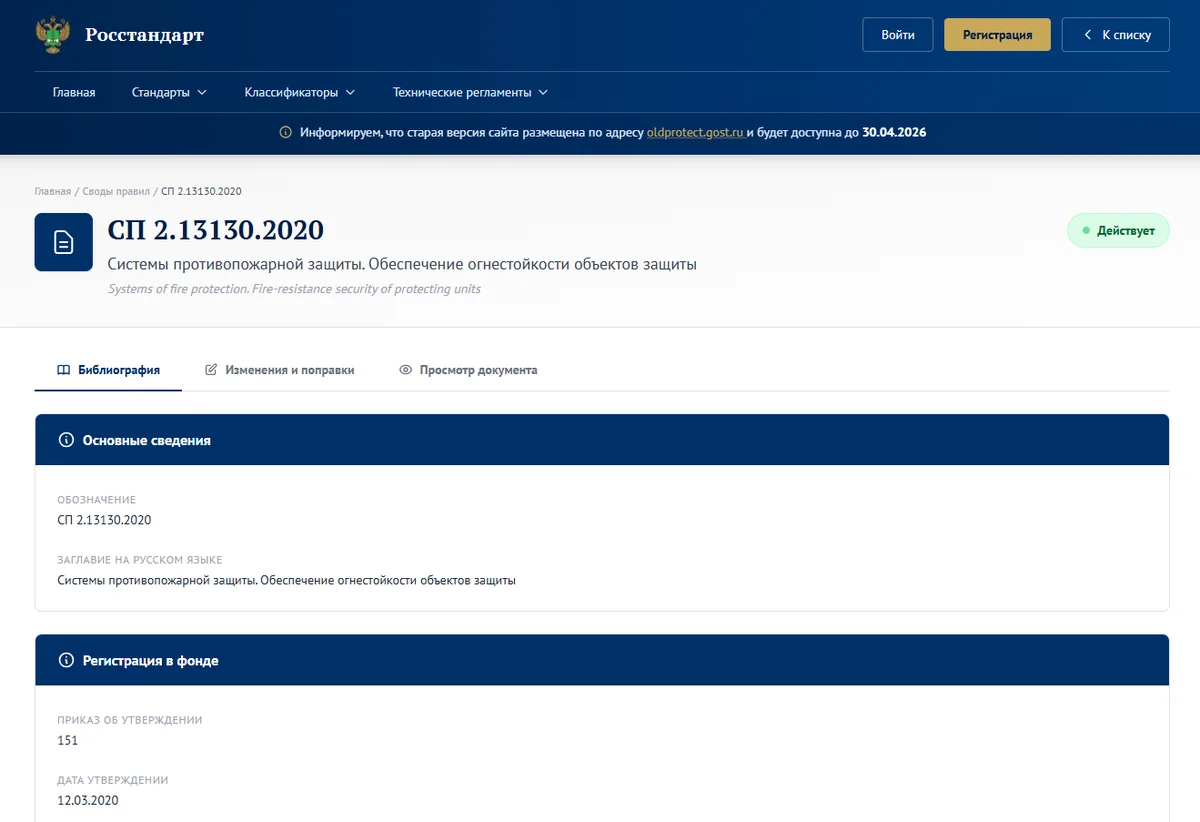
Task: Click the Регистрация в фонде section header
Action: [x=602, y=661]
